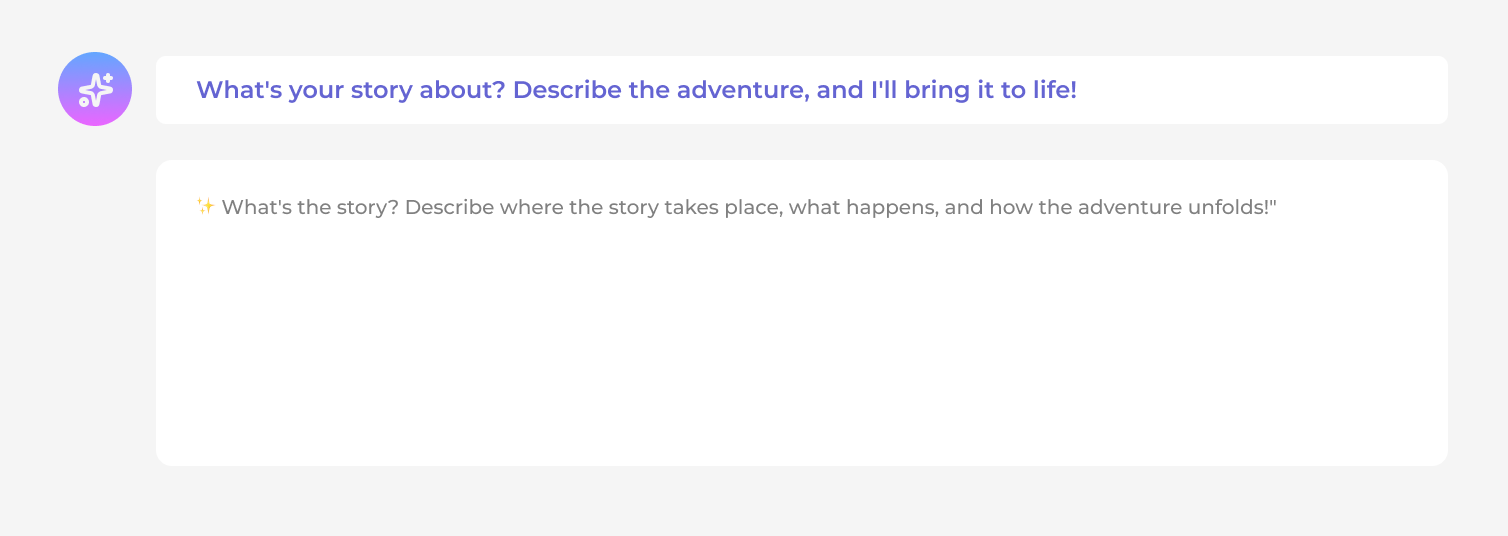
Task: Place cursor in the center of the story box
Action: tap(801, 313)
